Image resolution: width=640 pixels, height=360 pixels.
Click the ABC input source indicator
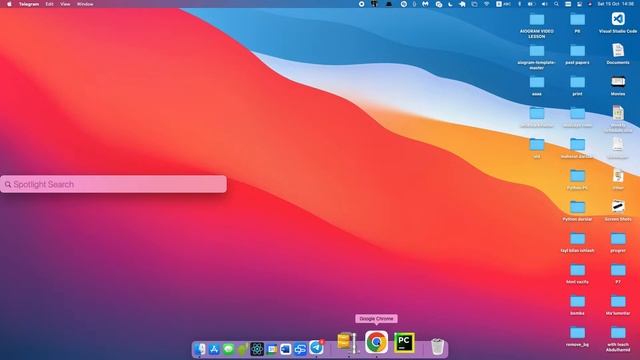(x=503, y=4)
